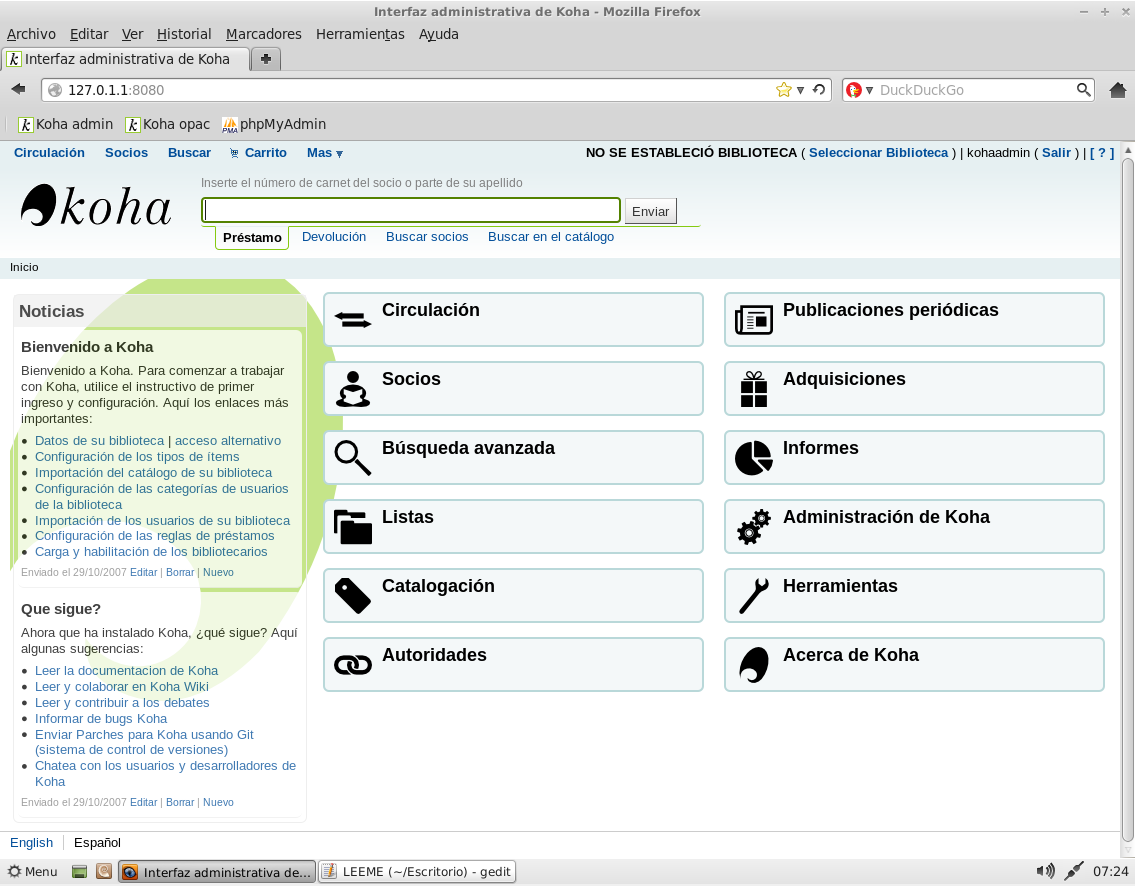Open the Archivo menu
The height and width of the screenshot is (886, 1135).
click(31, 34)
